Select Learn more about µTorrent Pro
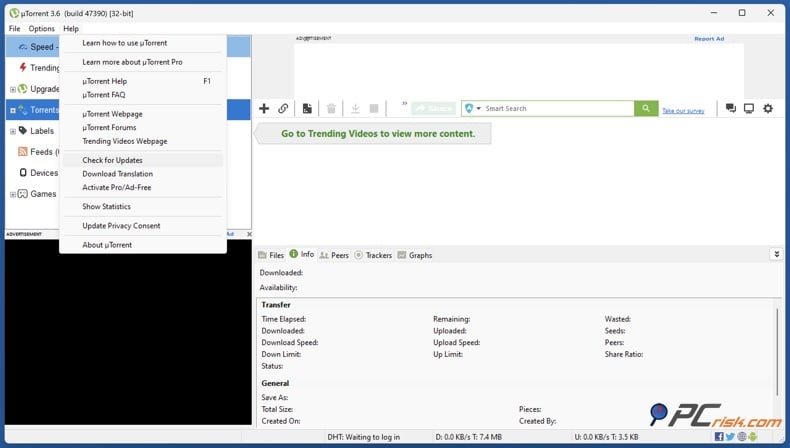 point(143,62)
